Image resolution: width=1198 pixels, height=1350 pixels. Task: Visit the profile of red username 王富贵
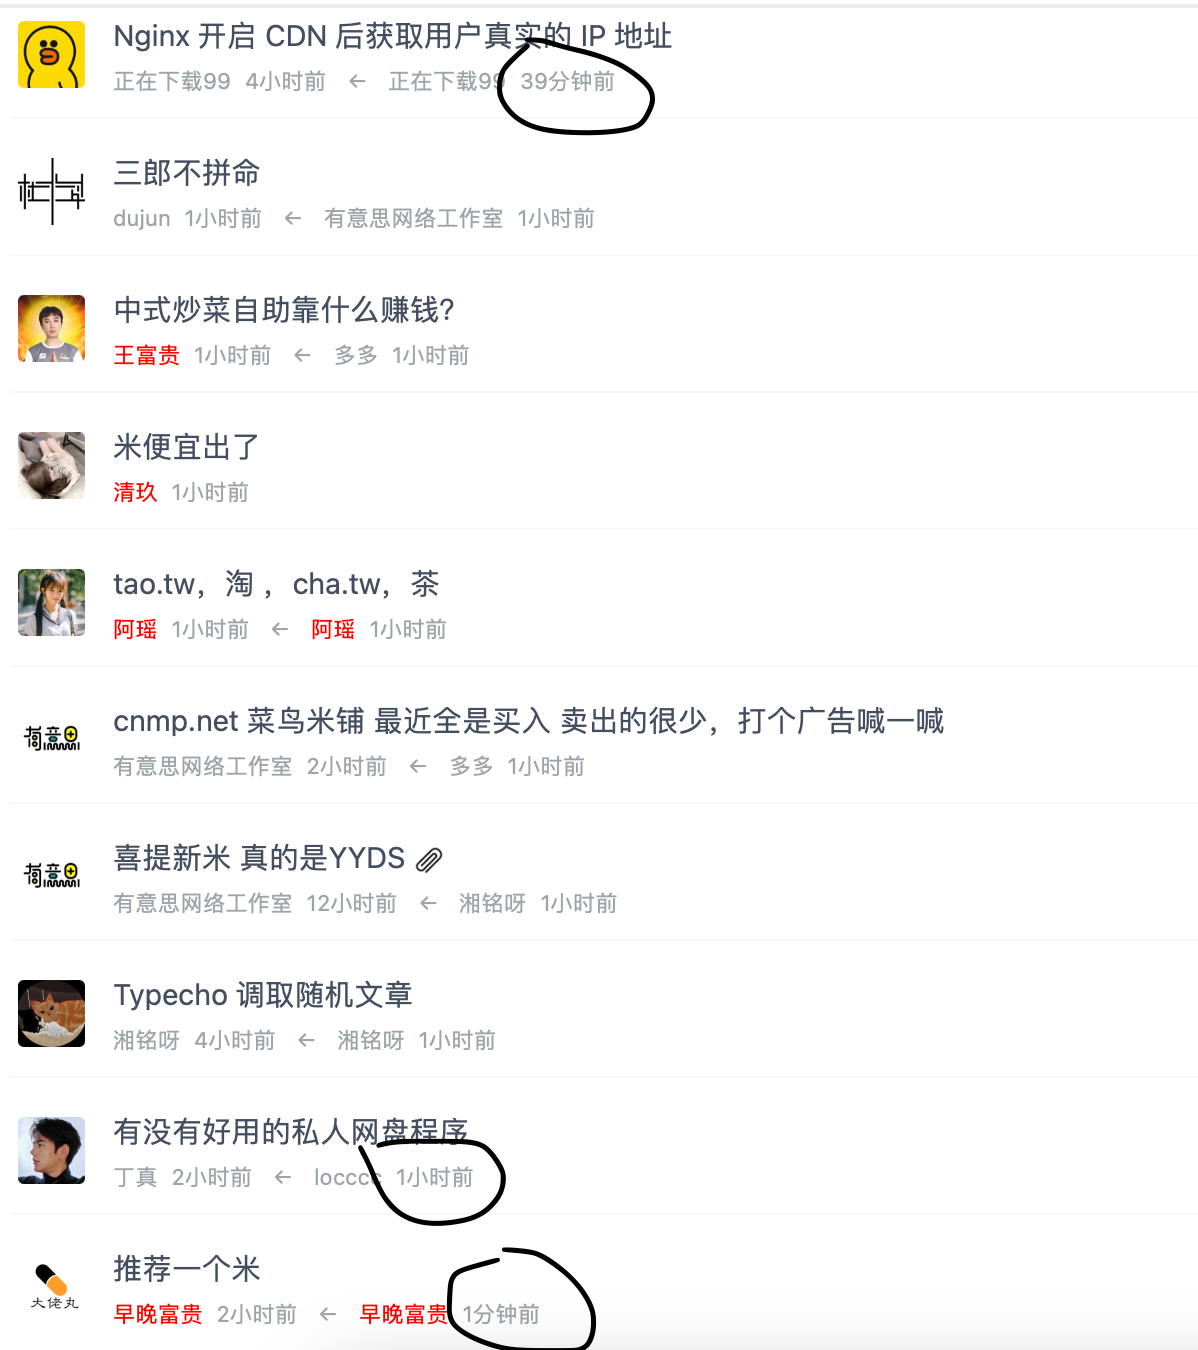[146, 355]
